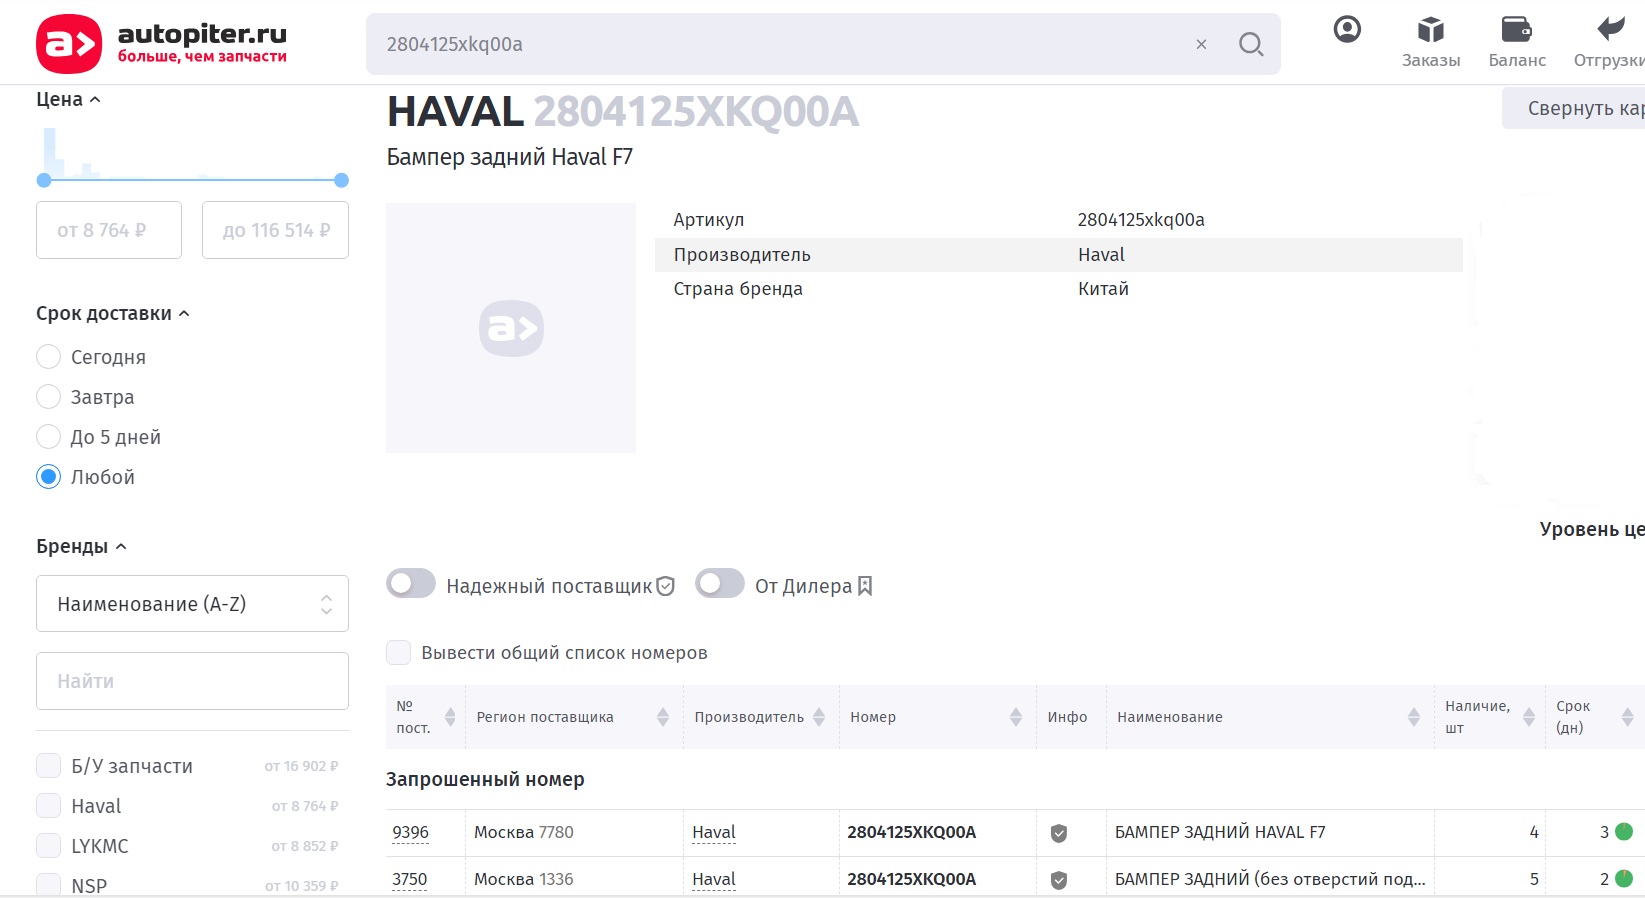The width and height of the screenshot is (1645, 898).
Task: Open the user profile icon
Action: pos(1347,30)
